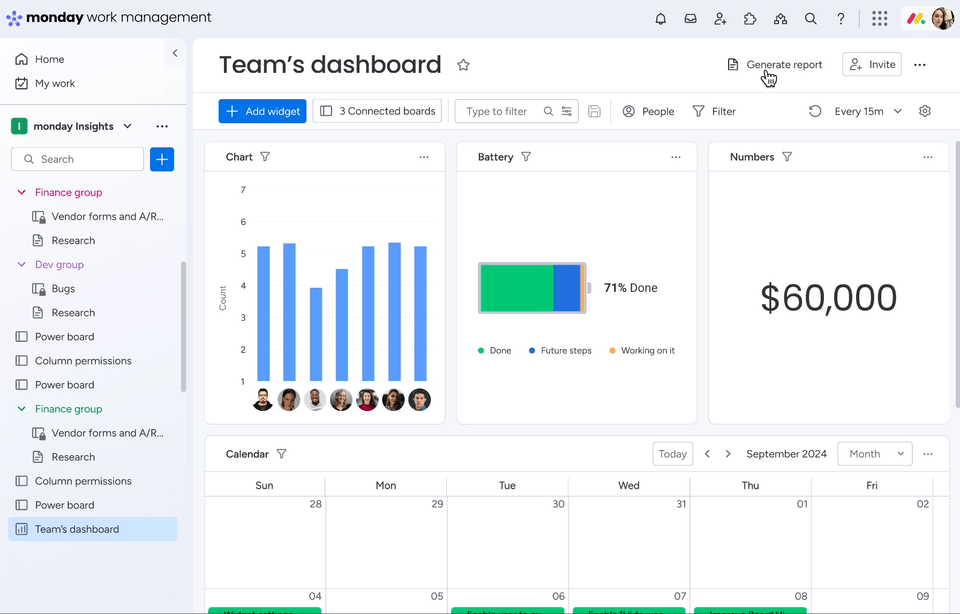The image size is (960, 614).
Task: Open the Chart widget three-dot menu
Action: [x=424, y=157]
